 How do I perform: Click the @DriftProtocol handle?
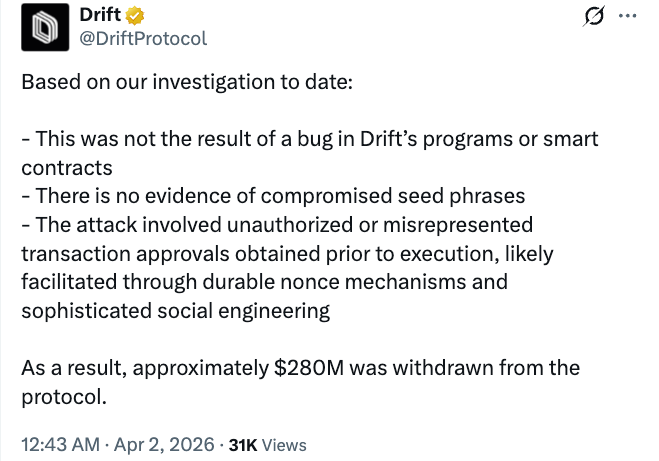click(142, 39)
